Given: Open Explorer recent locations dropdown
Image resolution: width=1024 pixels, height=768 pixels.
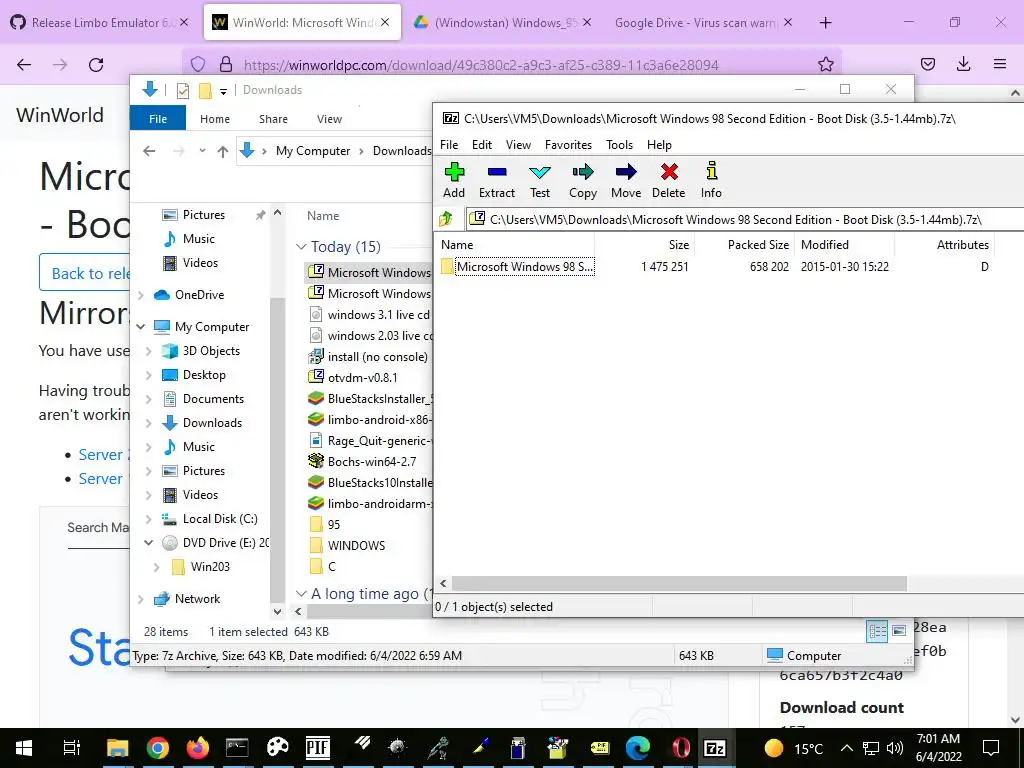Looking at the screenshot, I should [202, 151].
